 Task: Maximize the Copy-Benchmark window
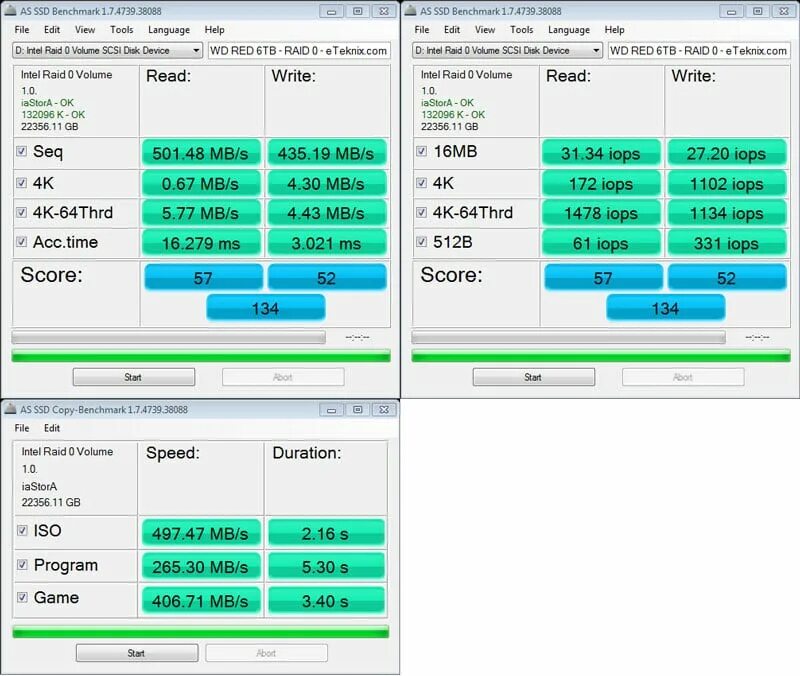[x=358, y=410]
